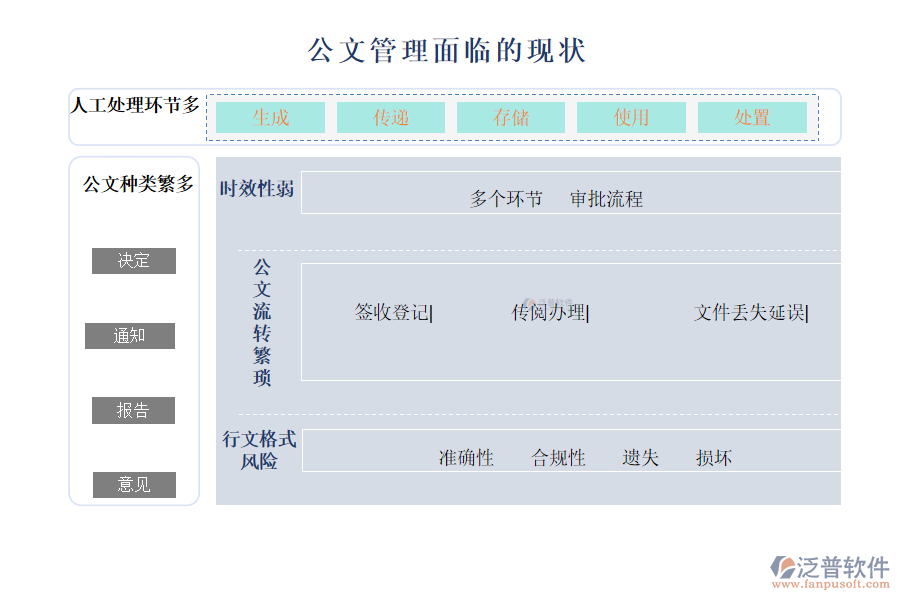Choose the 存储 box
This screenshot has height=600, width=900.
(511, 118)
